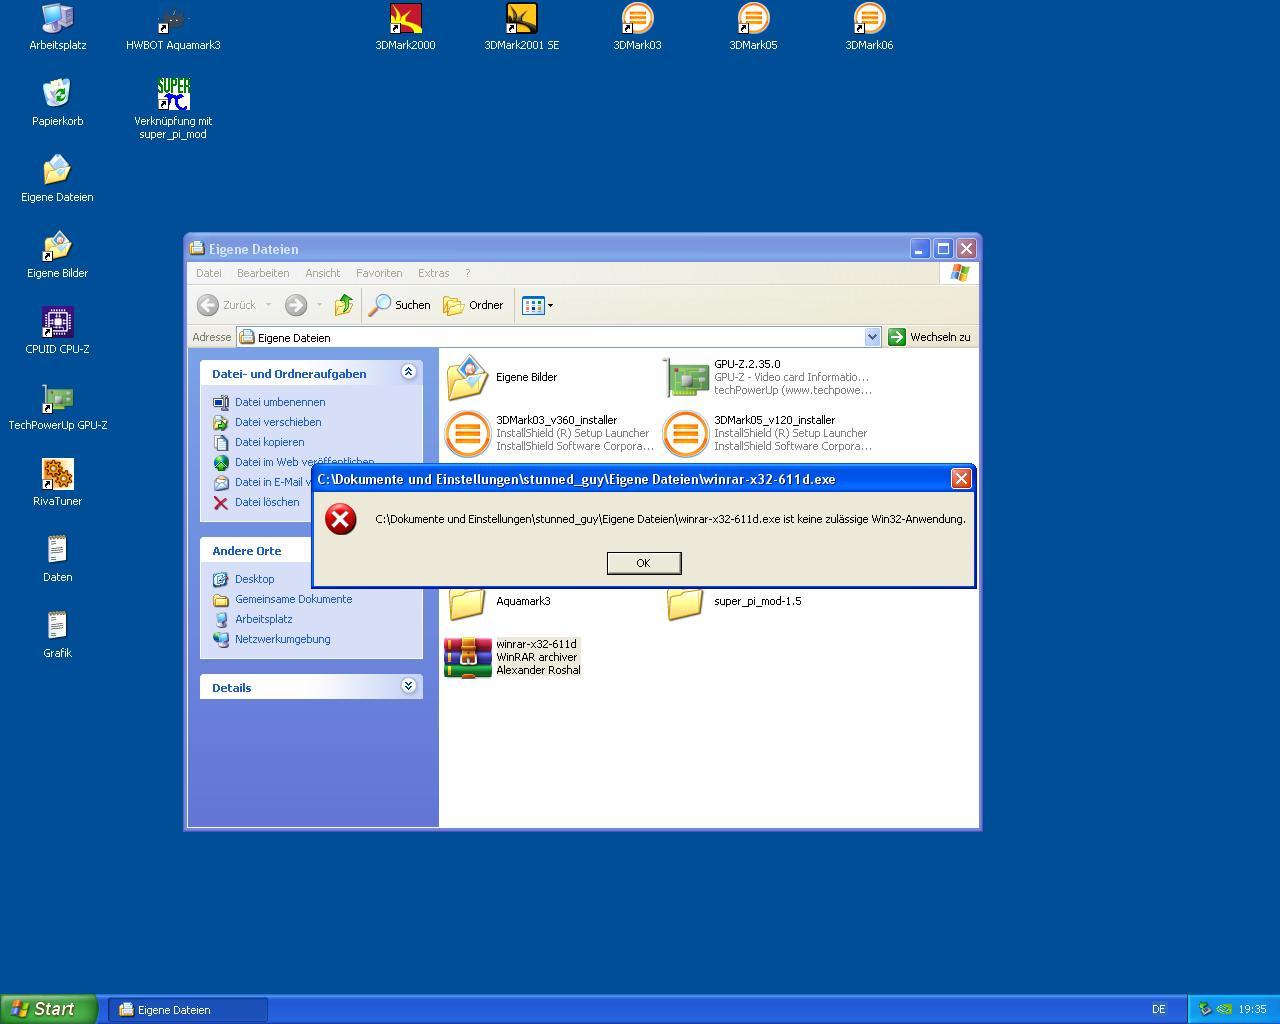Open the Suchen search tool
1280x1024 pixels.
point(399,305)
